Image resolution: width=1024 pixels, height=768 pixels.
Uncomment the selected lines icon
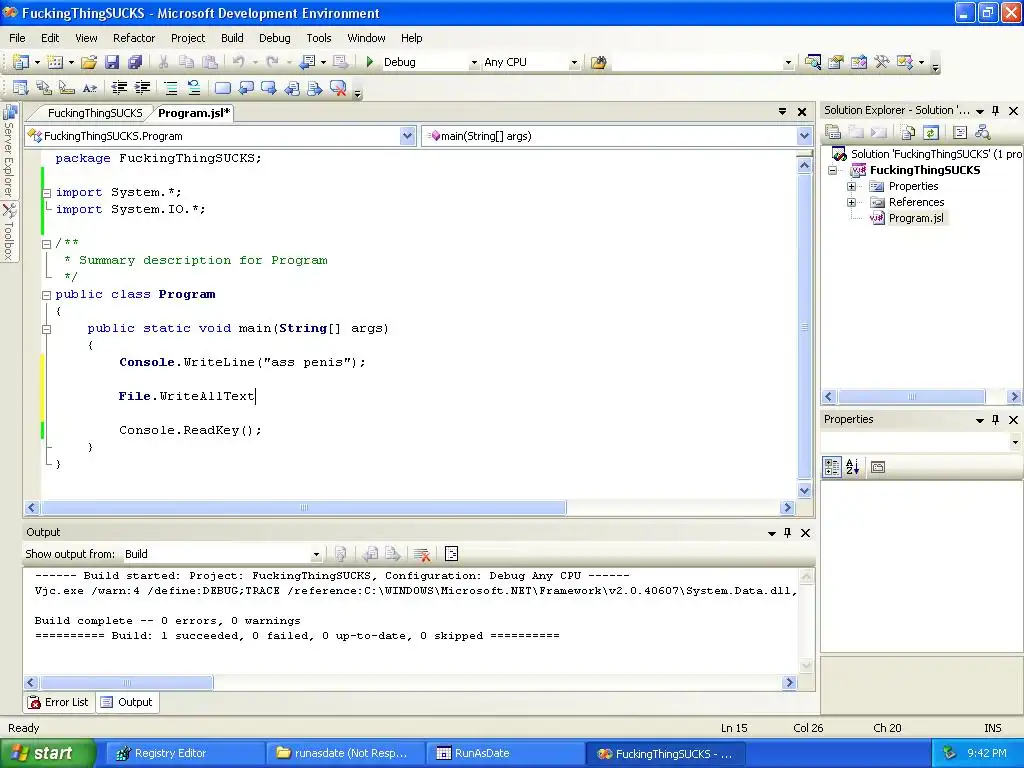pyautogui.click(x=193, y=88)
